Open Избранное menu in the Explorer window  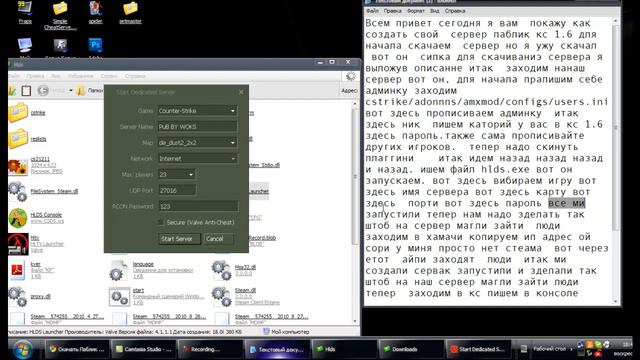(x=80, y=76)
